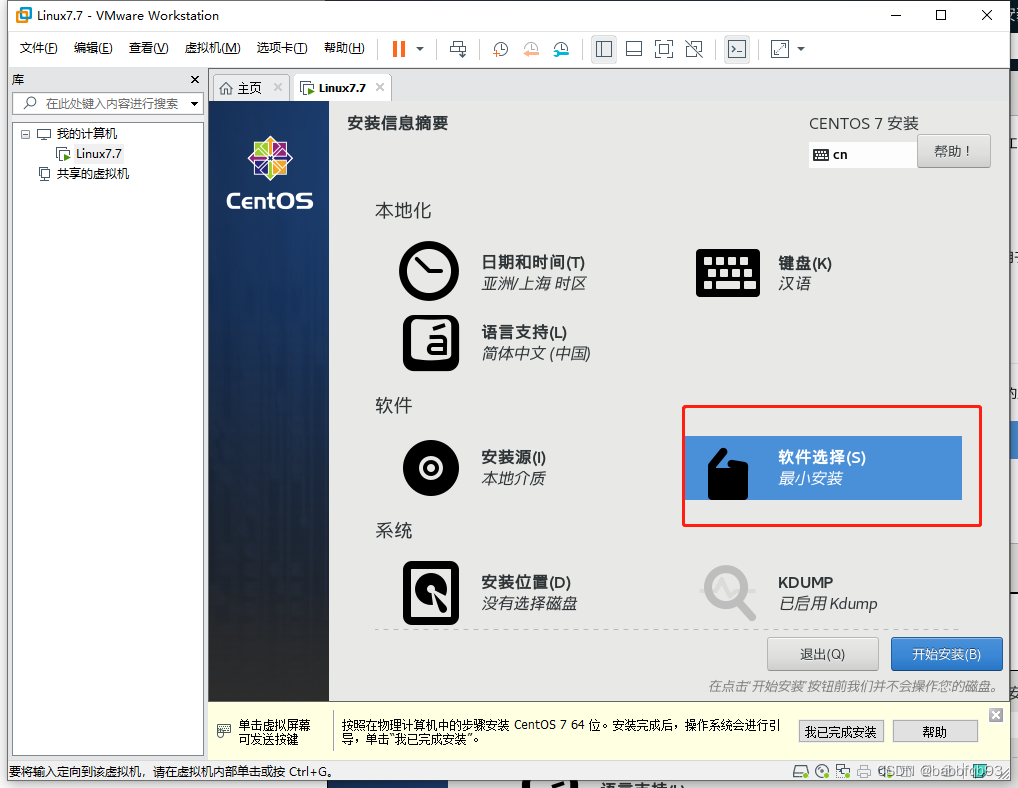Select 共享的虚拟机 in the library
This screenshot has width=1018, height=788.
[x=92, y=173]
